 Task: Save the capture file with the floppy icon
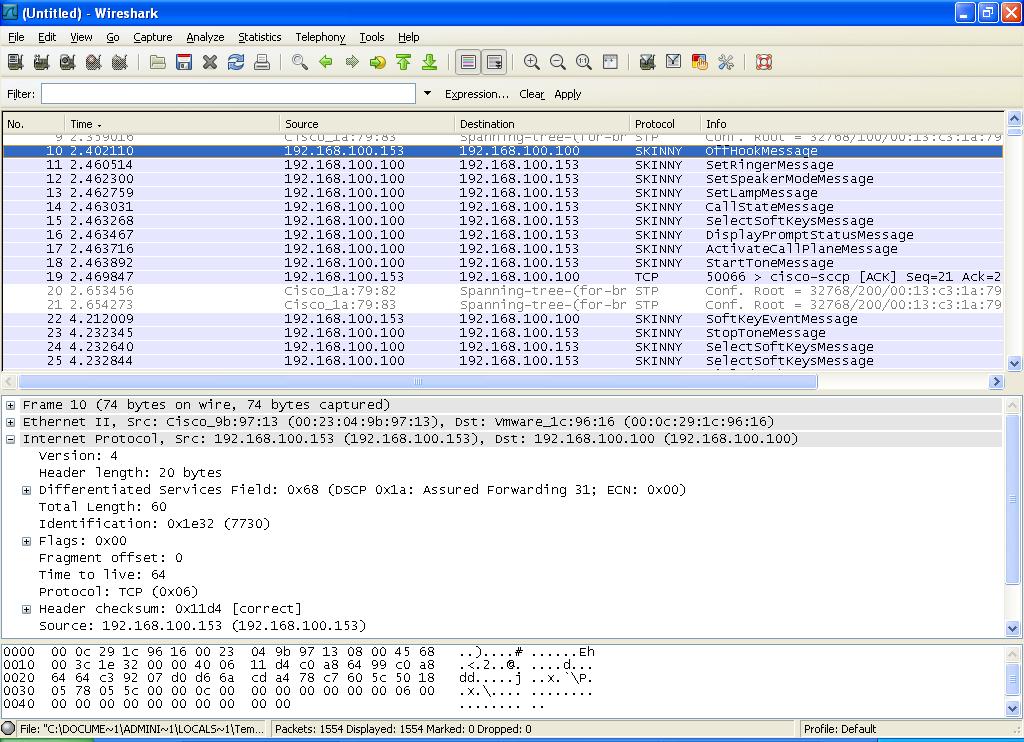click(x=184, y=62)
